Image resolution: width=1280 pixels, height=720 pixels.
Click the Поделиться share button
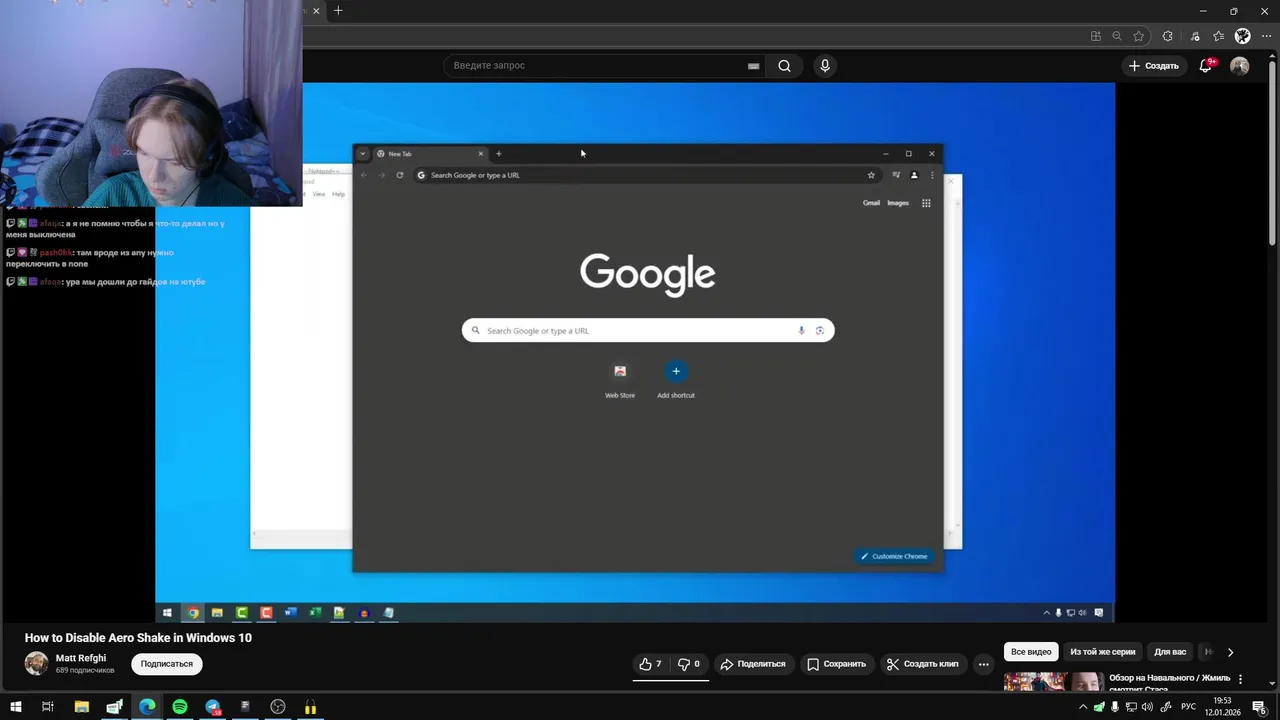click(753, 664)
